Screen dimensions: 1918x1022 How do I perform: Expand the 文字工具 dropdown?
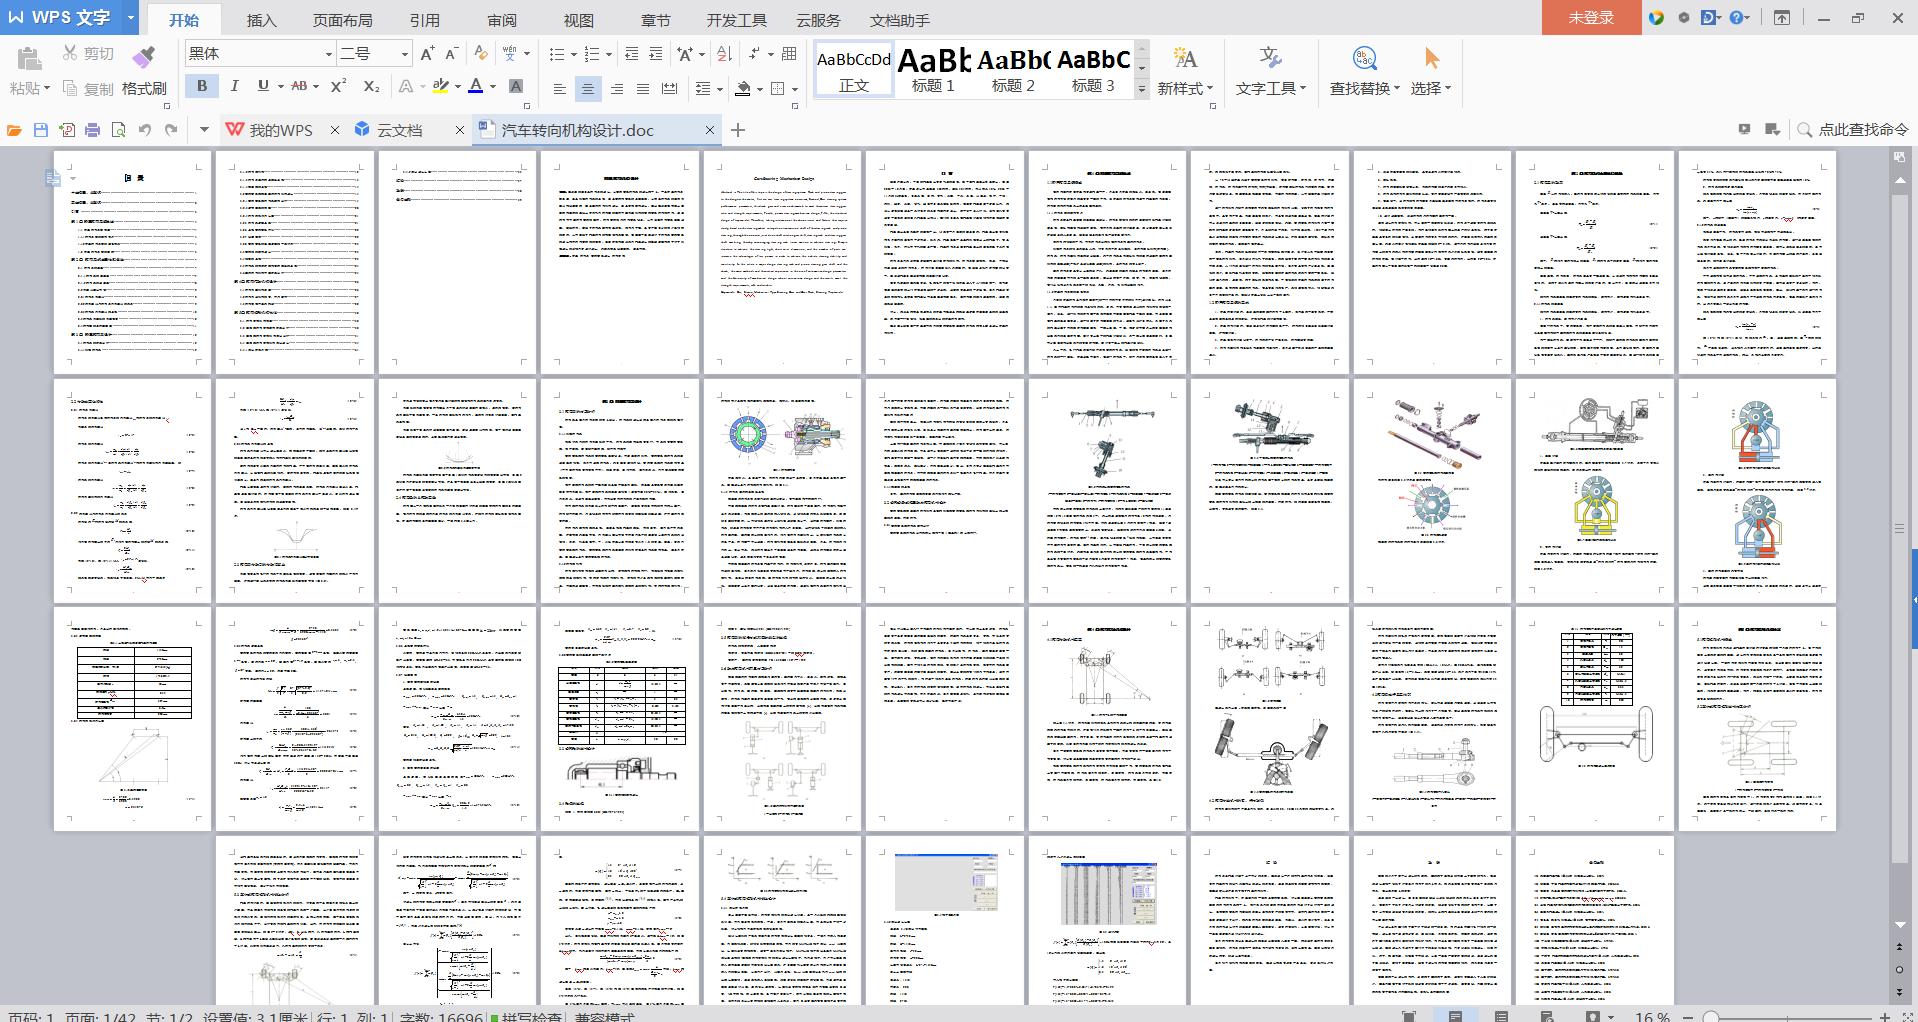pos(1303,88)
